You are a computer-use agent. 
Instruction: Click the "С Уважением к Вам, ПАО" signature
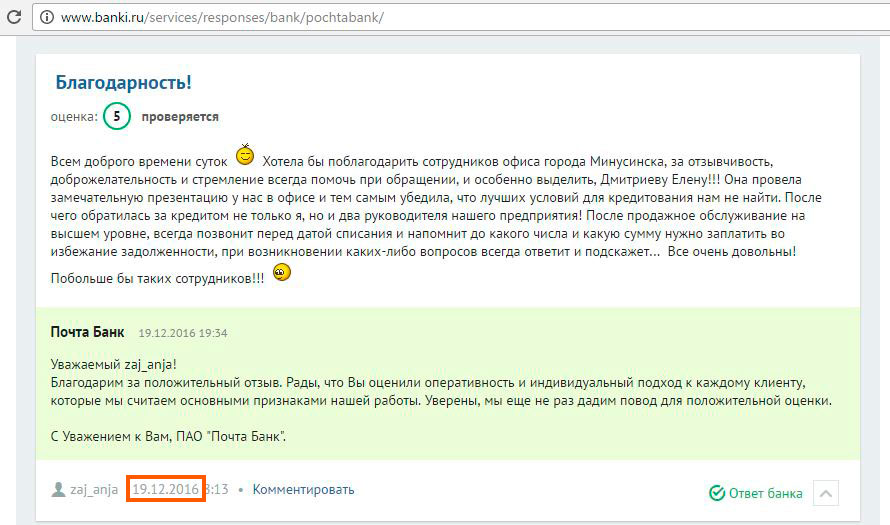[x=169, y=436]
